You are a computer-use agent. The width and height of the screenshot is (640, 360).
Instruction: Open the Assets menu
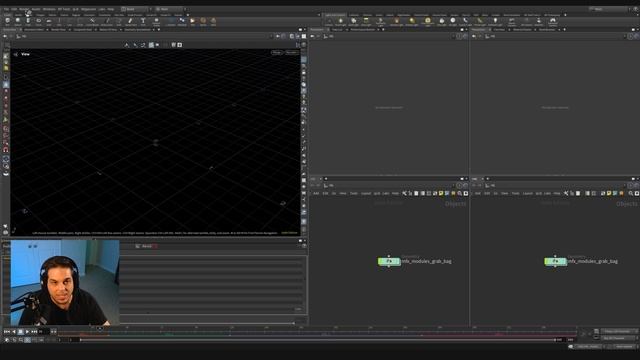(x=36, y=9)
